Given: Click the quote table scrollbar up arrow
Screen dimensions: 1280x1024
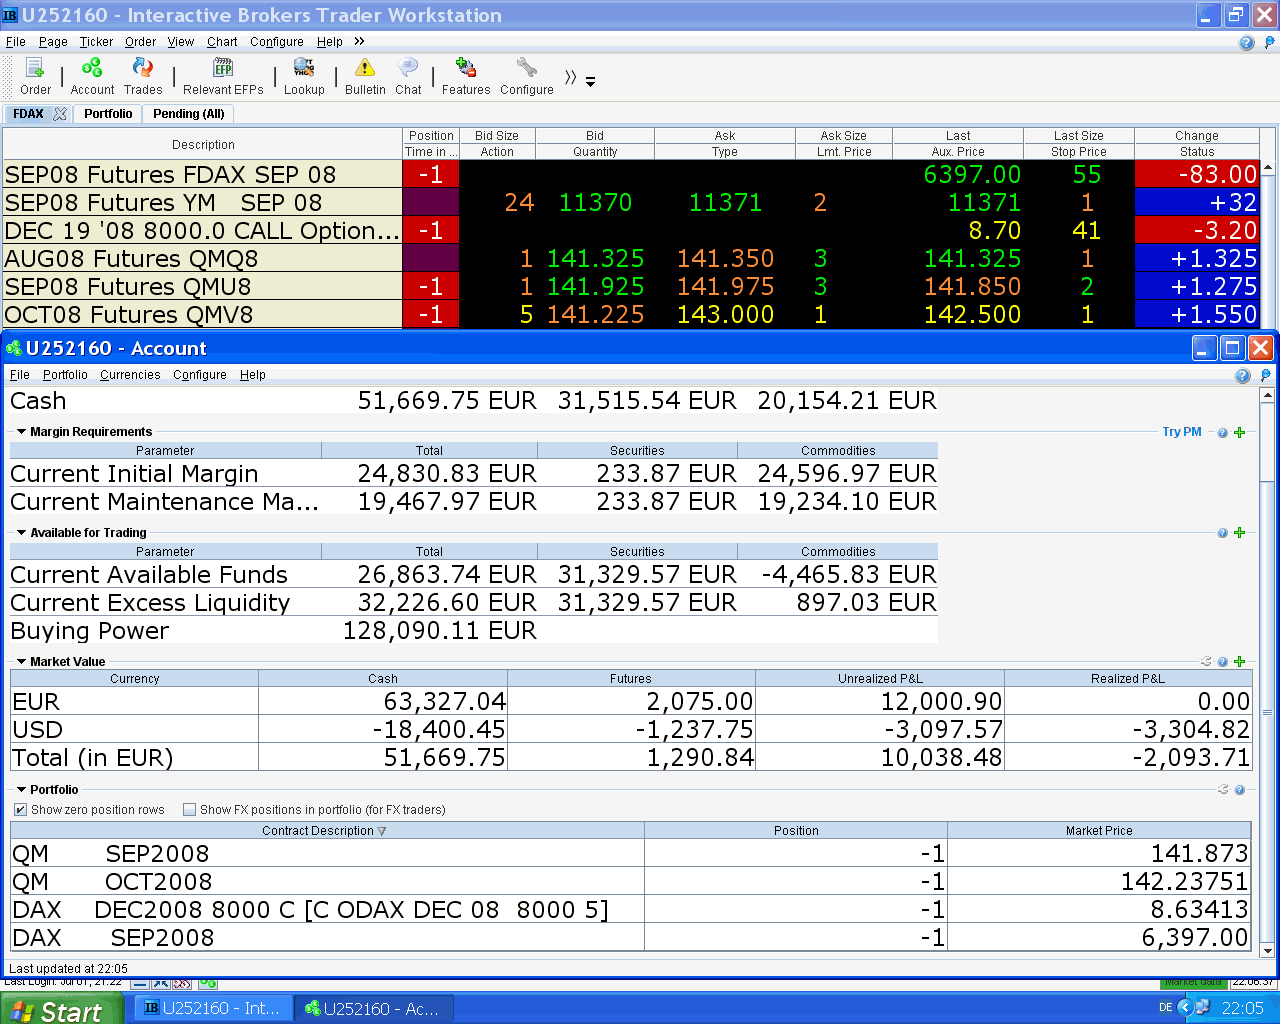Looking at the screenshot, I should coord(1268,168).
